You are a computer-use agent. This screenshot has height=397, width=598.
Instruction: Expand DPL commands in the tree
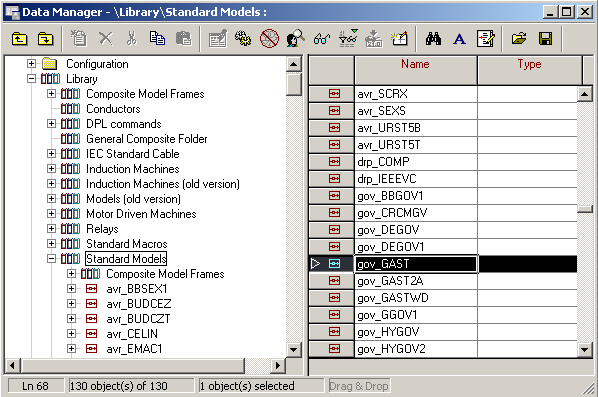(x=51, y=124)
